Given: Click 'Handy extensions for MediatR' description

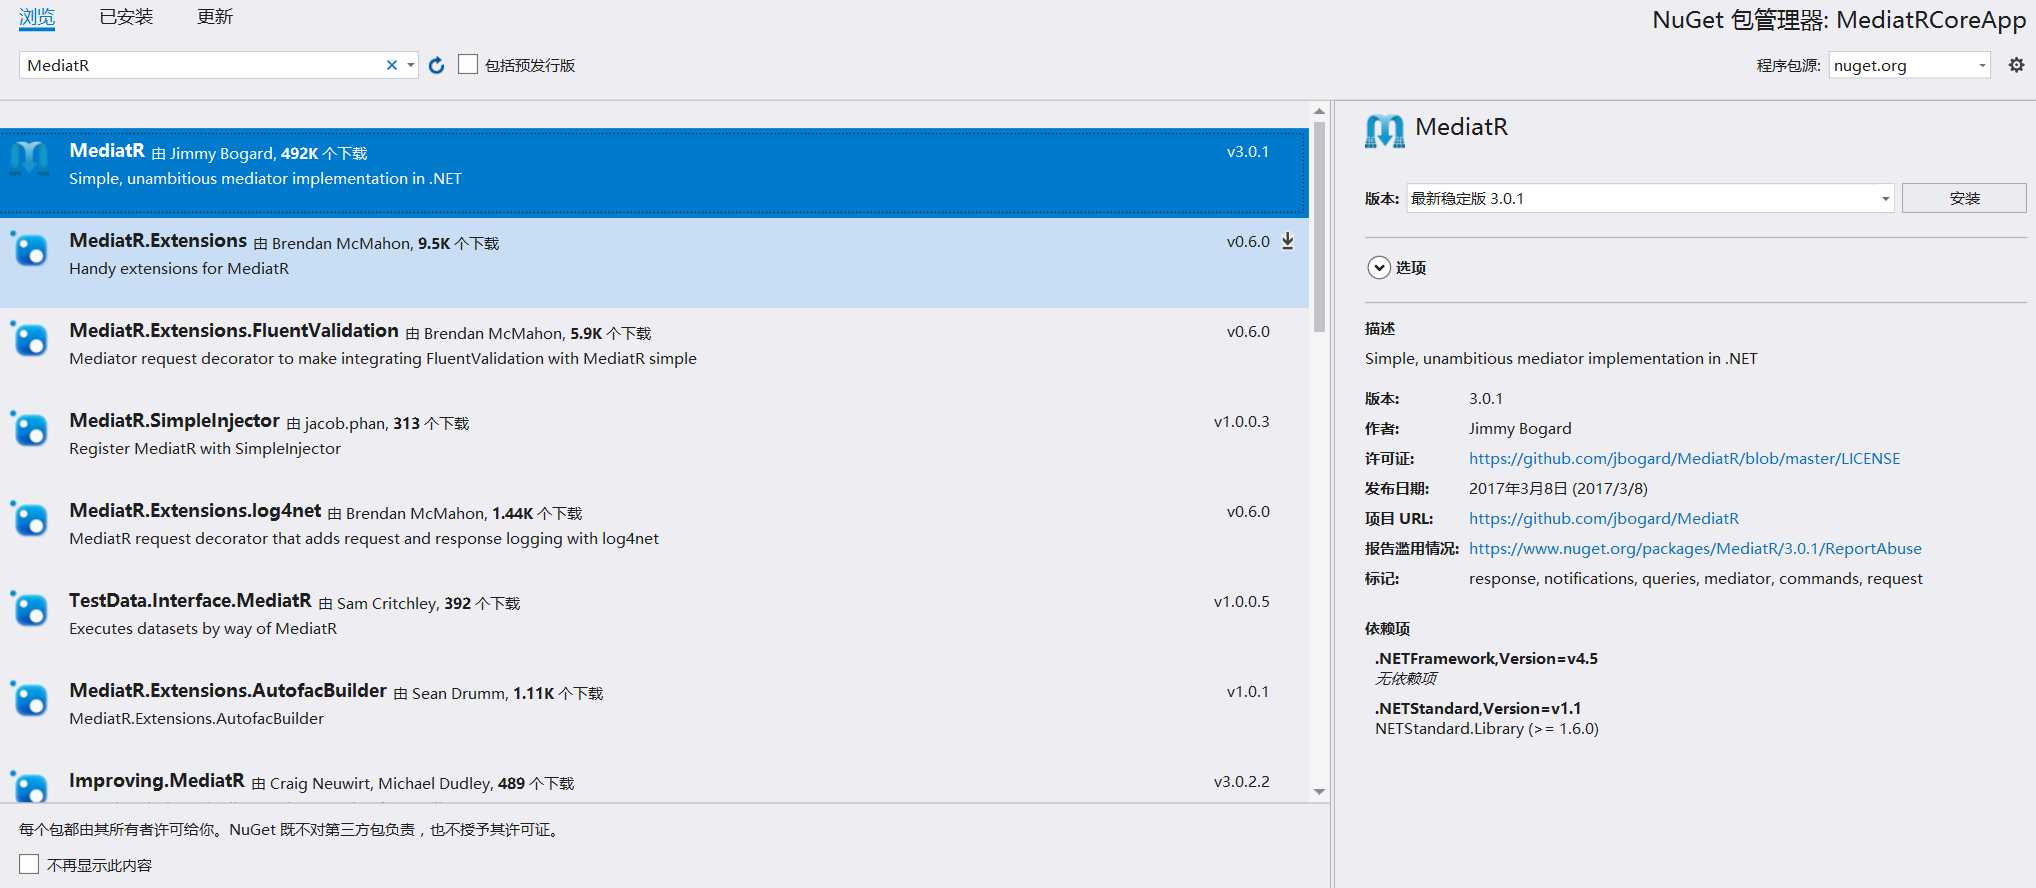Looking at the screenshot, I should [179, 269].
